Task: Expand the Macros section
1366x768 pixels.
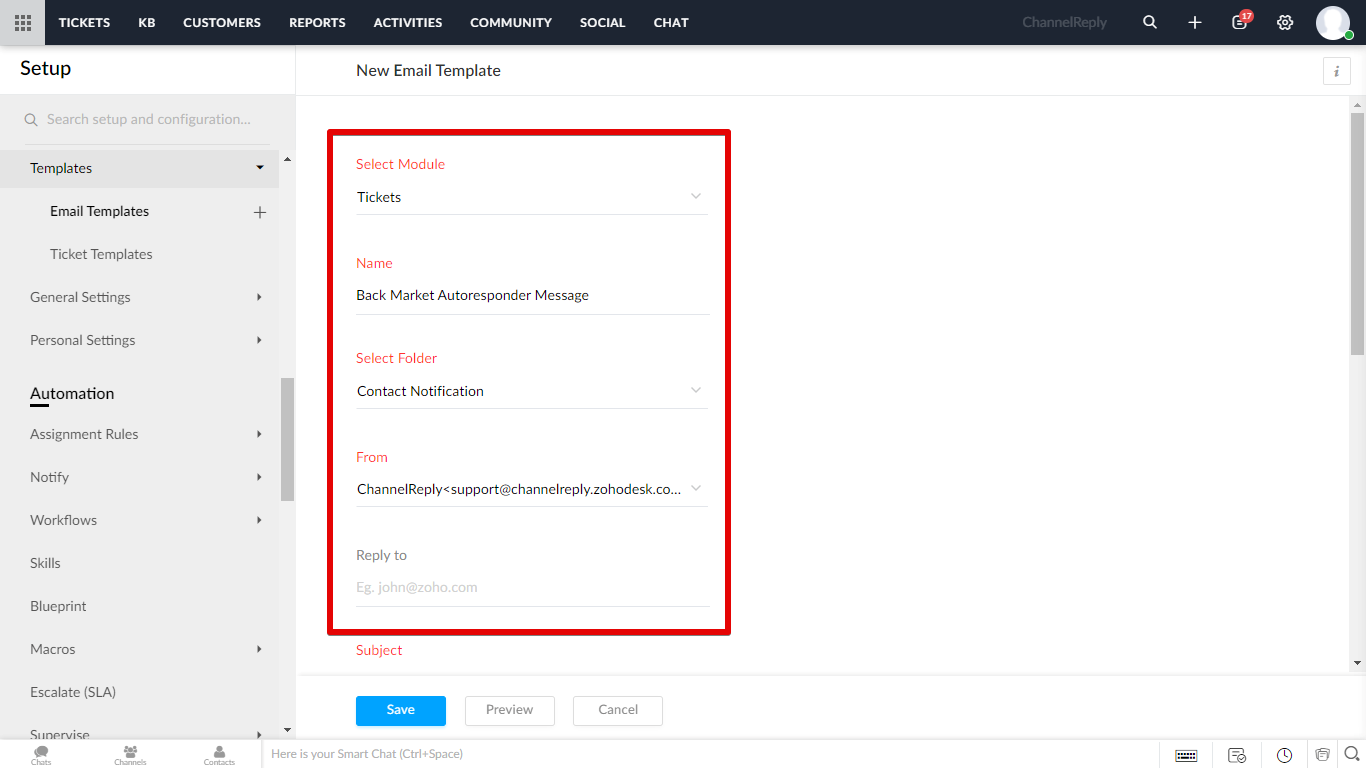Action: point(259,649)
